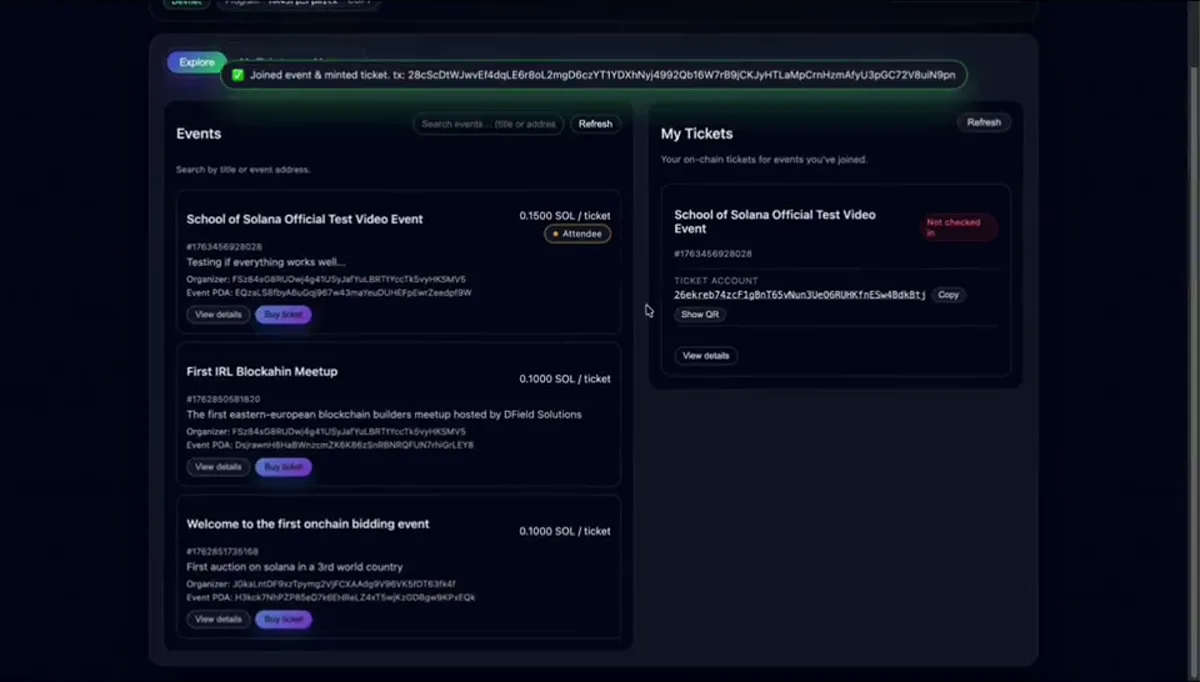
Task: Select event ID #1762851735168
Action: point(222,551)
